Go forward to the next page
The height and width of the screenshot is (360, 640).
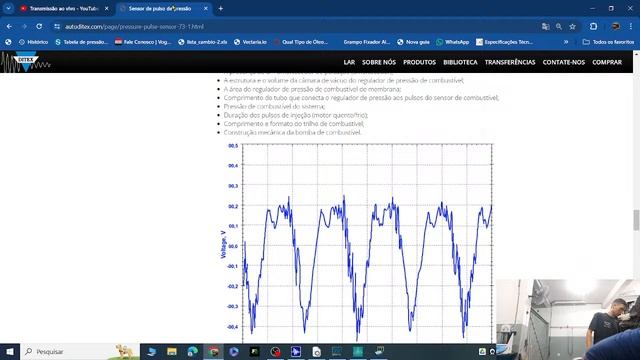[x=24, y=27]
